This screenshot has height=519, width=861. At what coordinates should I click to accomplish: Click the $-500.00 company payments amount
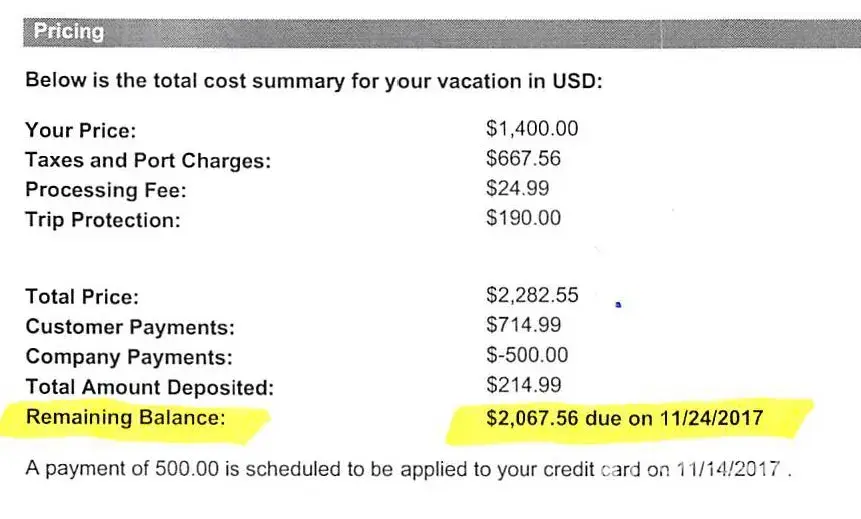[x=526, y=355]
